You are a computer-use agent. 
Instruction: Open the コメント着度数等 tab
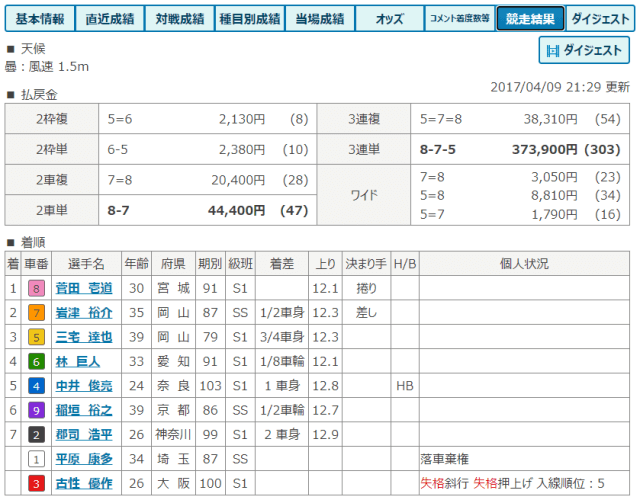(459, 18)
